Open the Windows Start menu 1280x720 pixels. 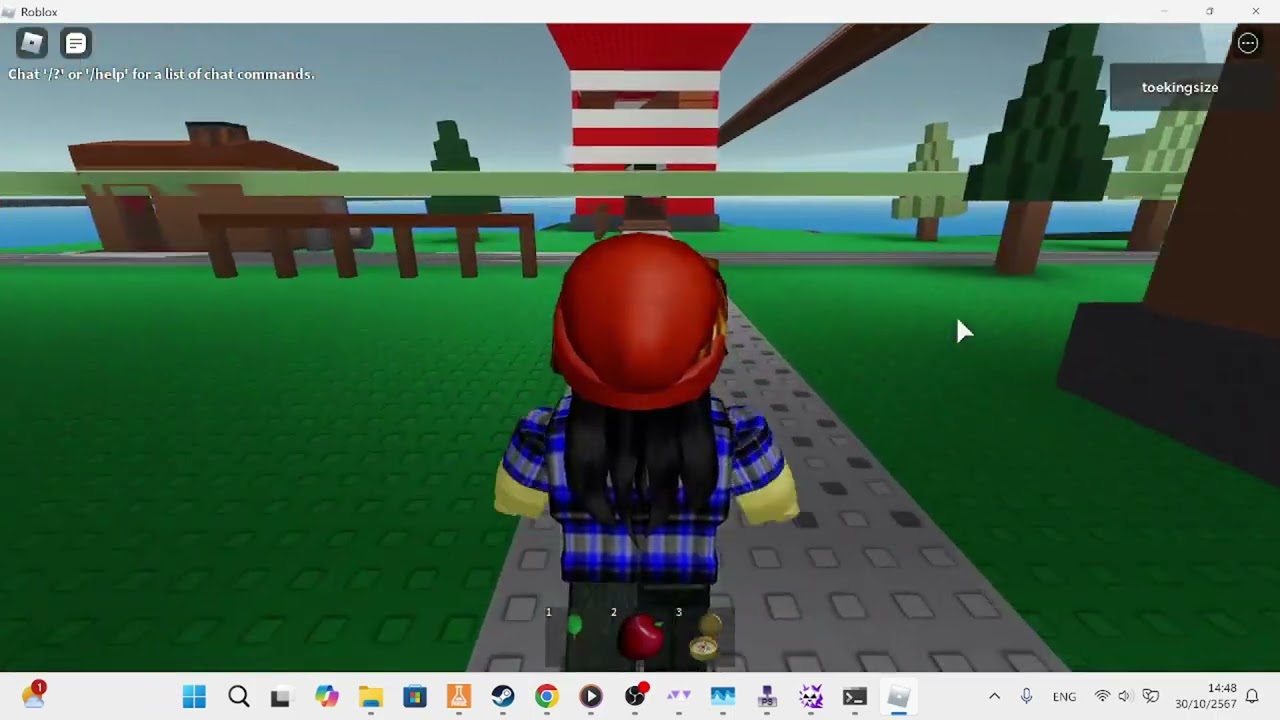click(x=194, y=697)
